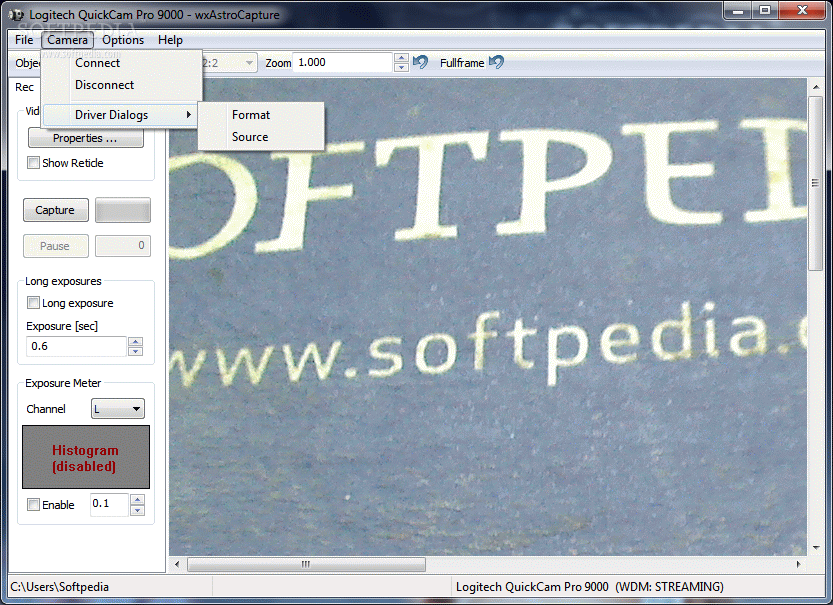Click the Zoom field showing 1.000
The width and height of the screenshot is (833, 605).
343,63
